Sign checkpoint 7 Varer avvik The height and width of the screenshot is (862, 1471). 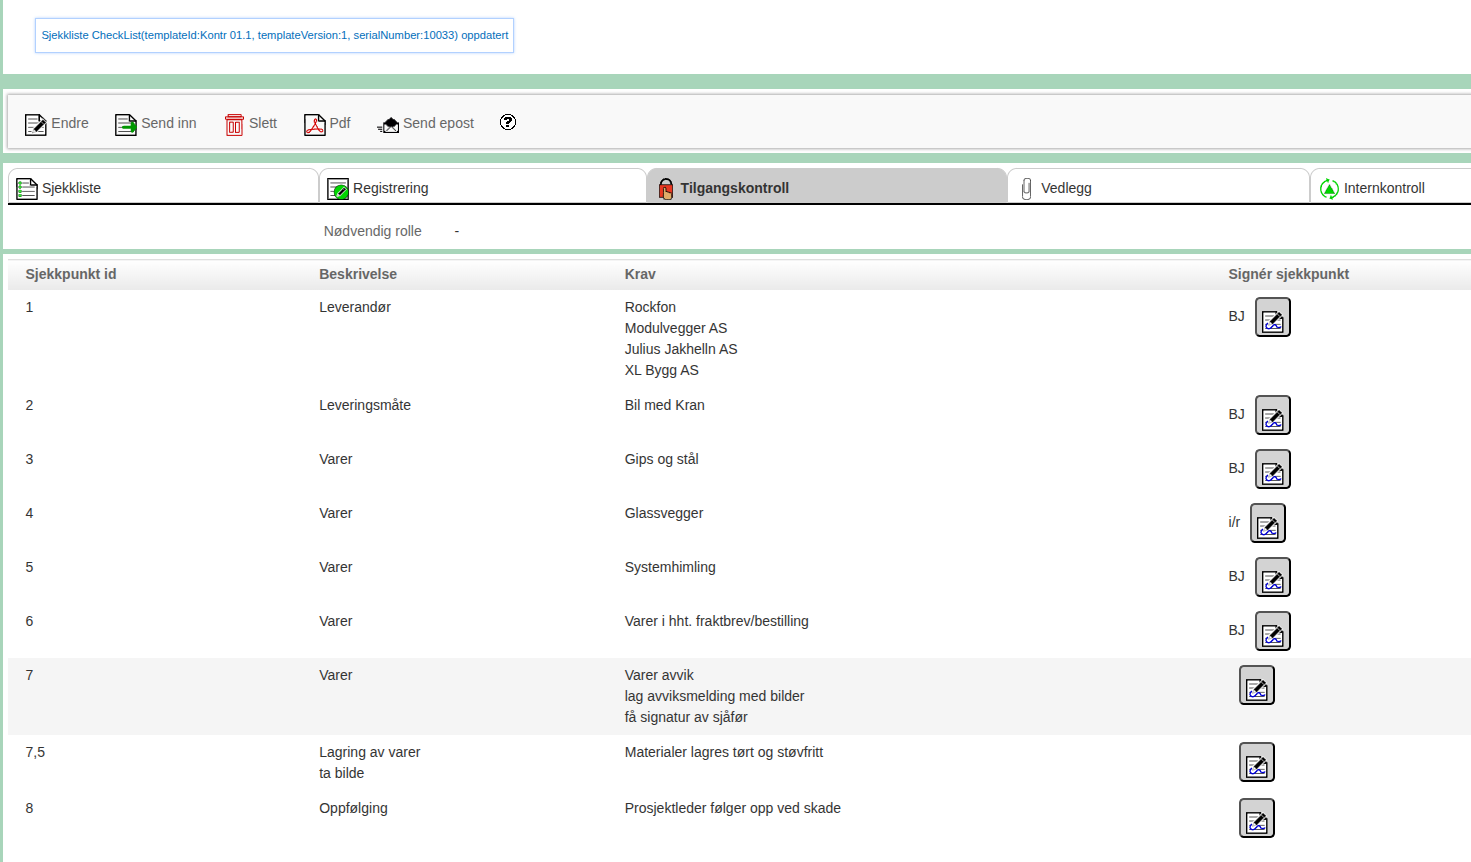coord(1256,685)
